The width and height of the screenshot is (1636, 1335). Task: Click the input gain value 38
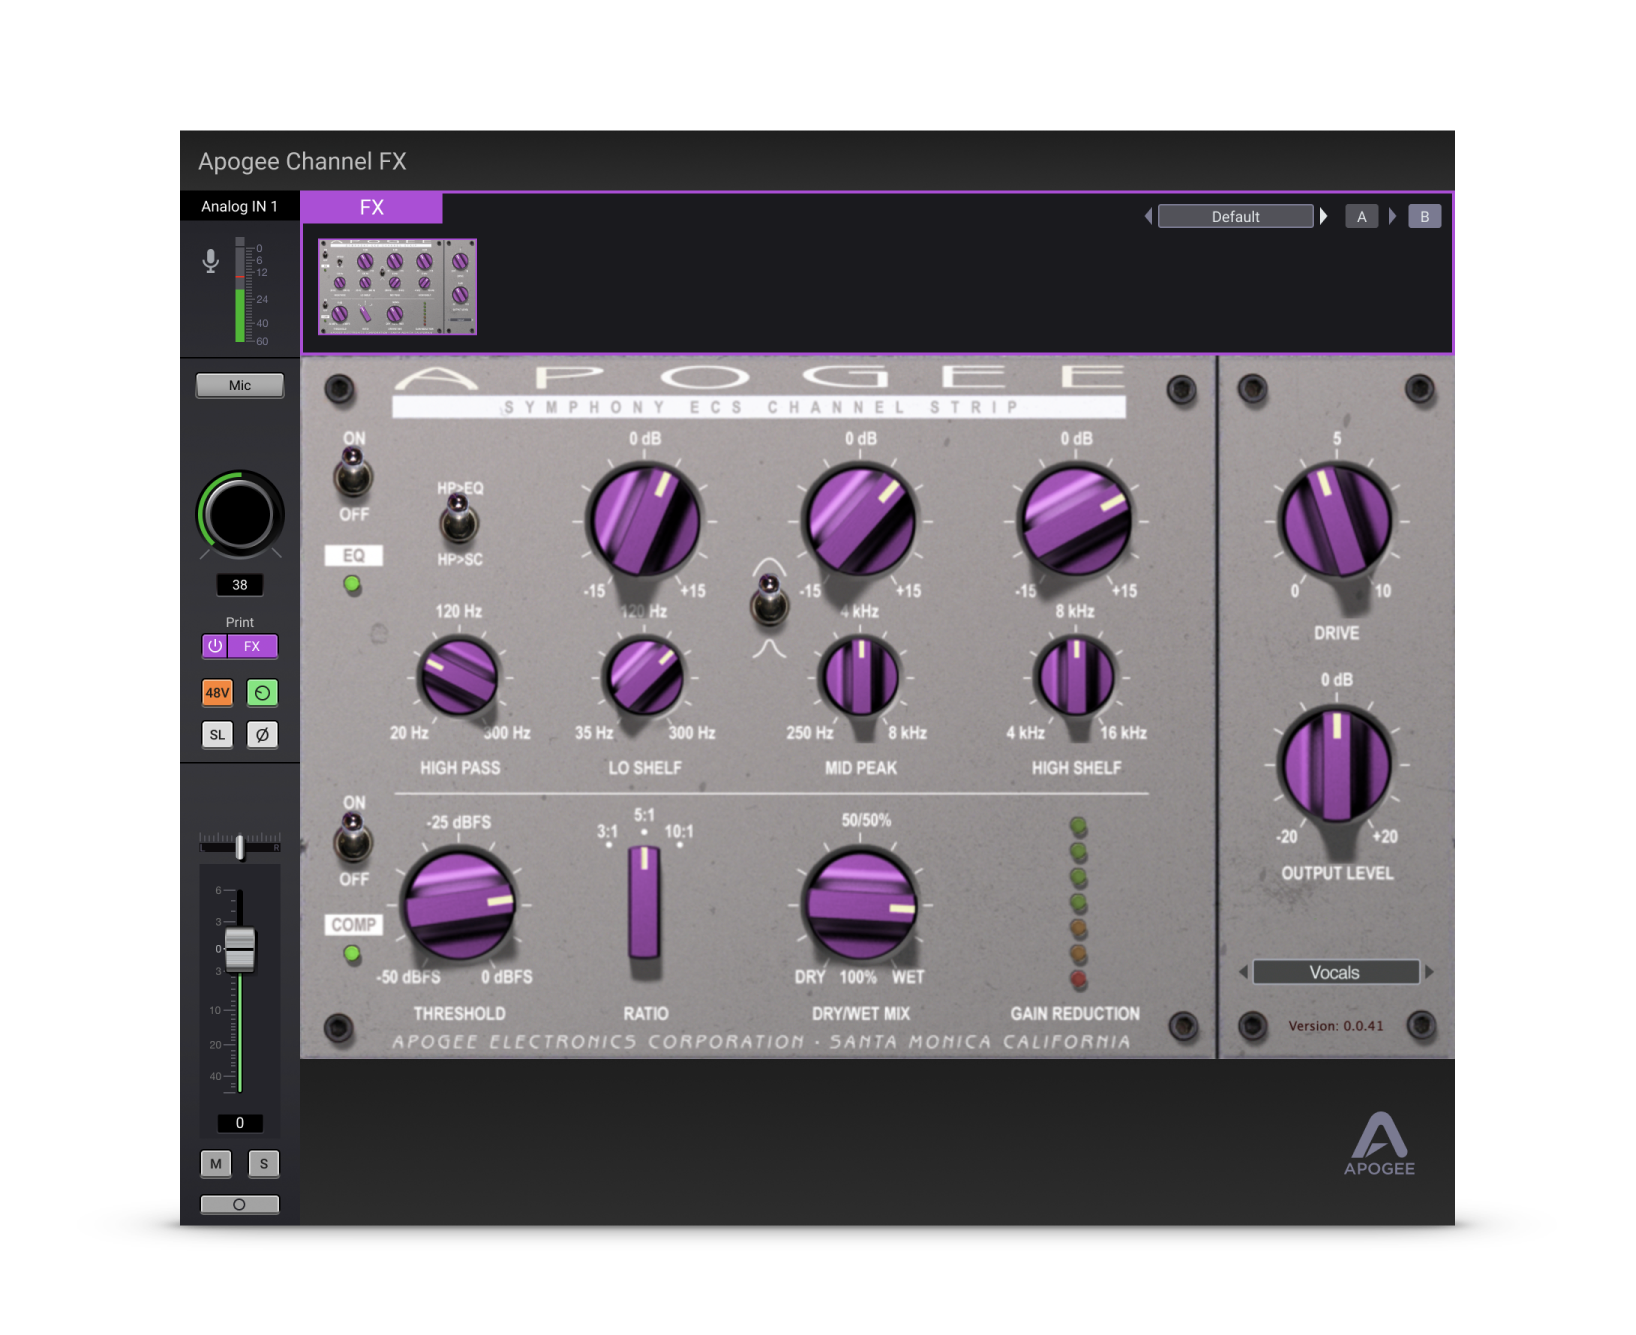click(240, 585)
